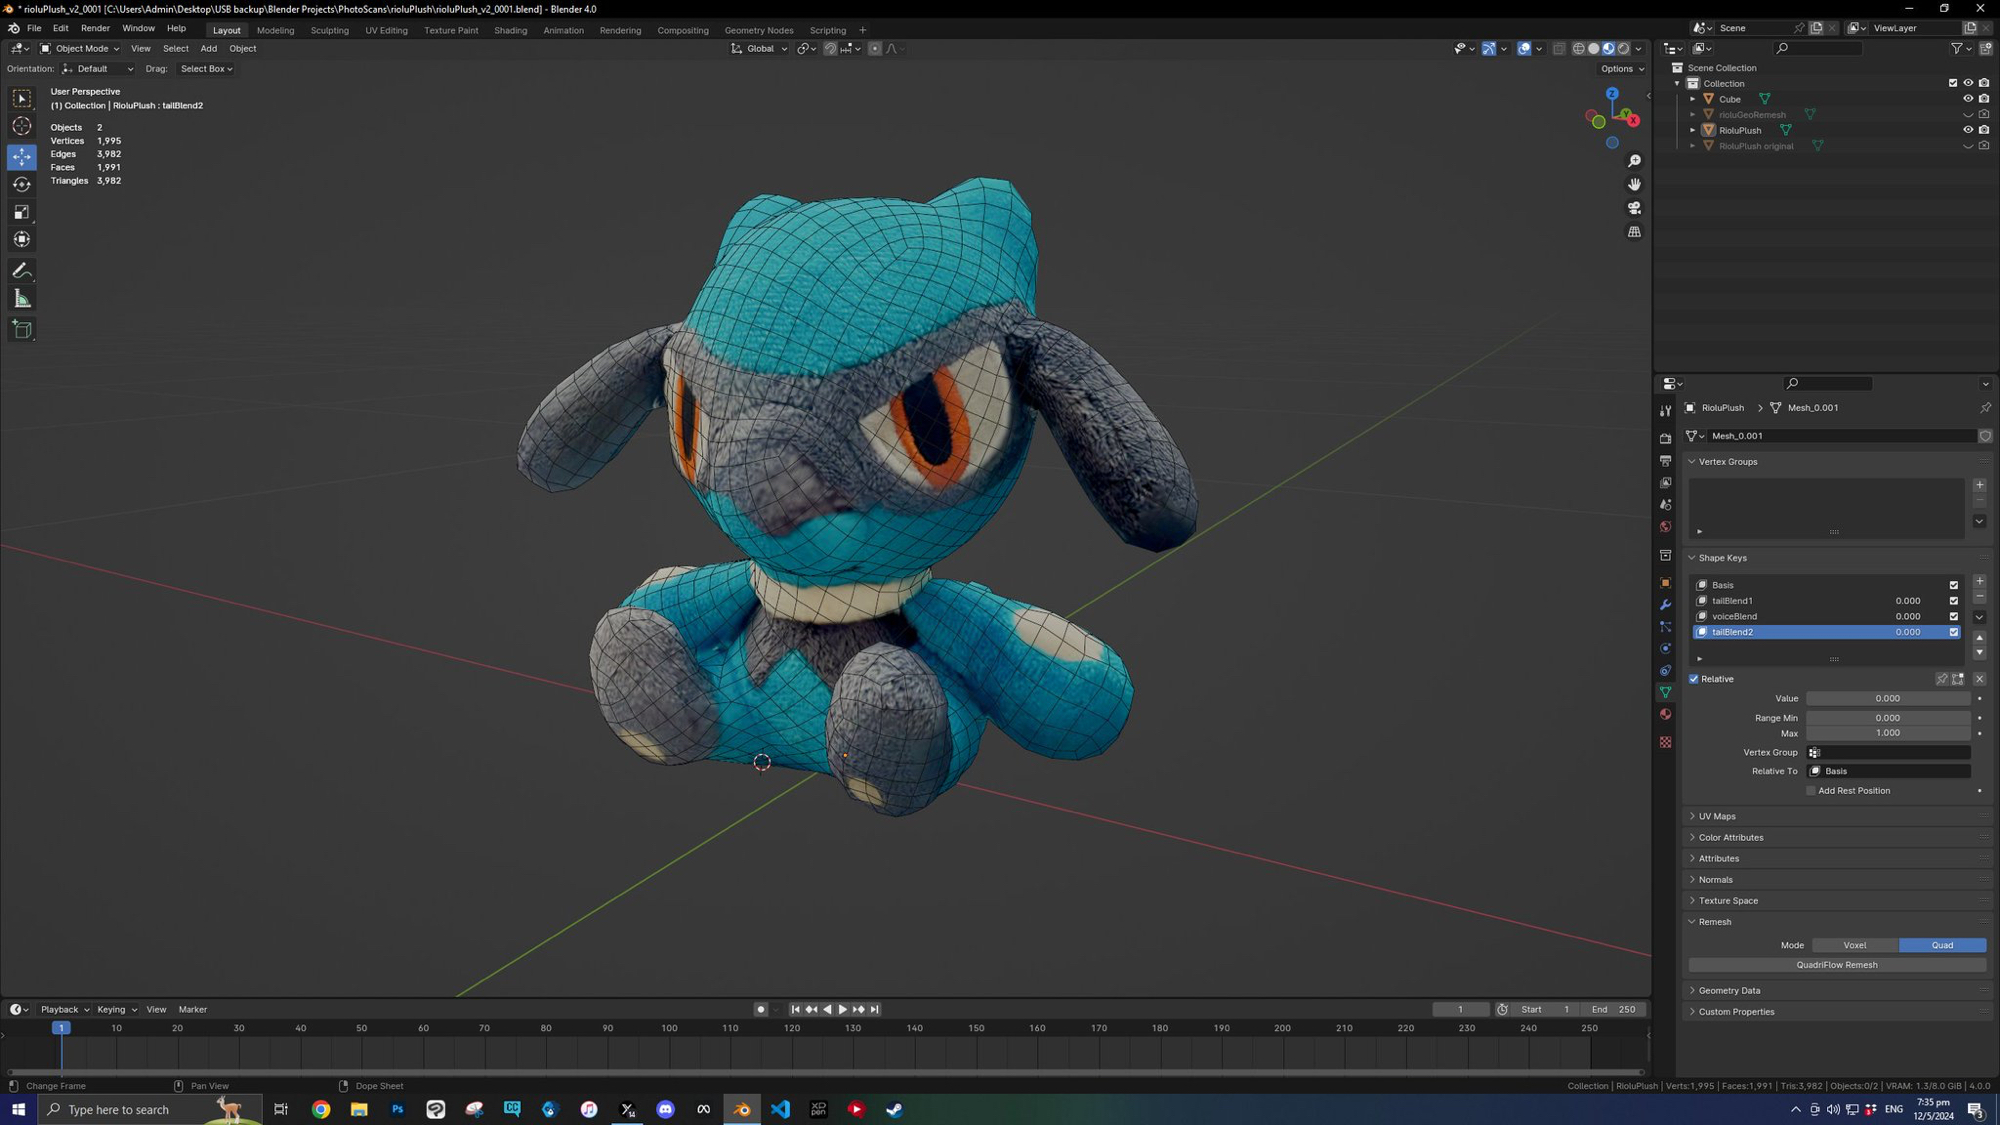The image size is (2000, 1125).
Task: Open the Render menu
Action: click(x=95, y=28)
